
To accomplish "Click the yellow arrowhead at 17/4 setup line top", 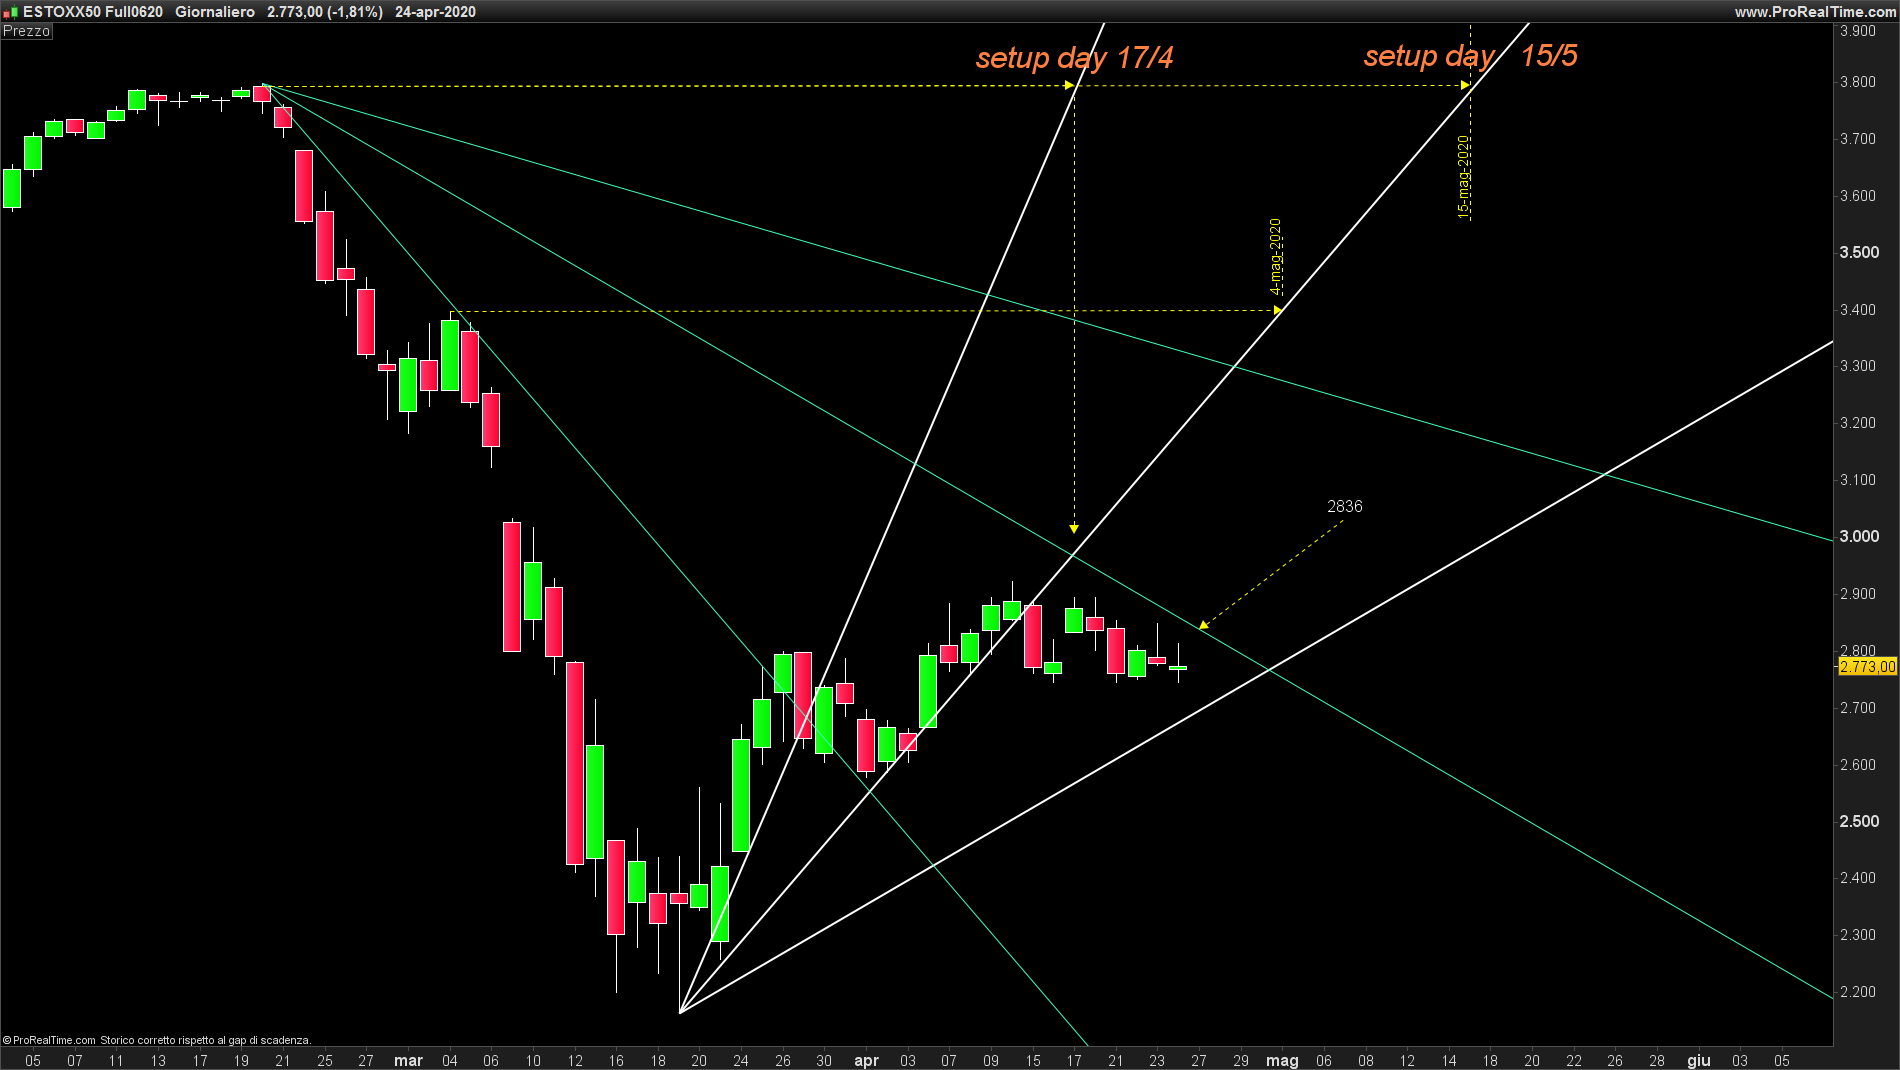I will (x=1070, y=85).
